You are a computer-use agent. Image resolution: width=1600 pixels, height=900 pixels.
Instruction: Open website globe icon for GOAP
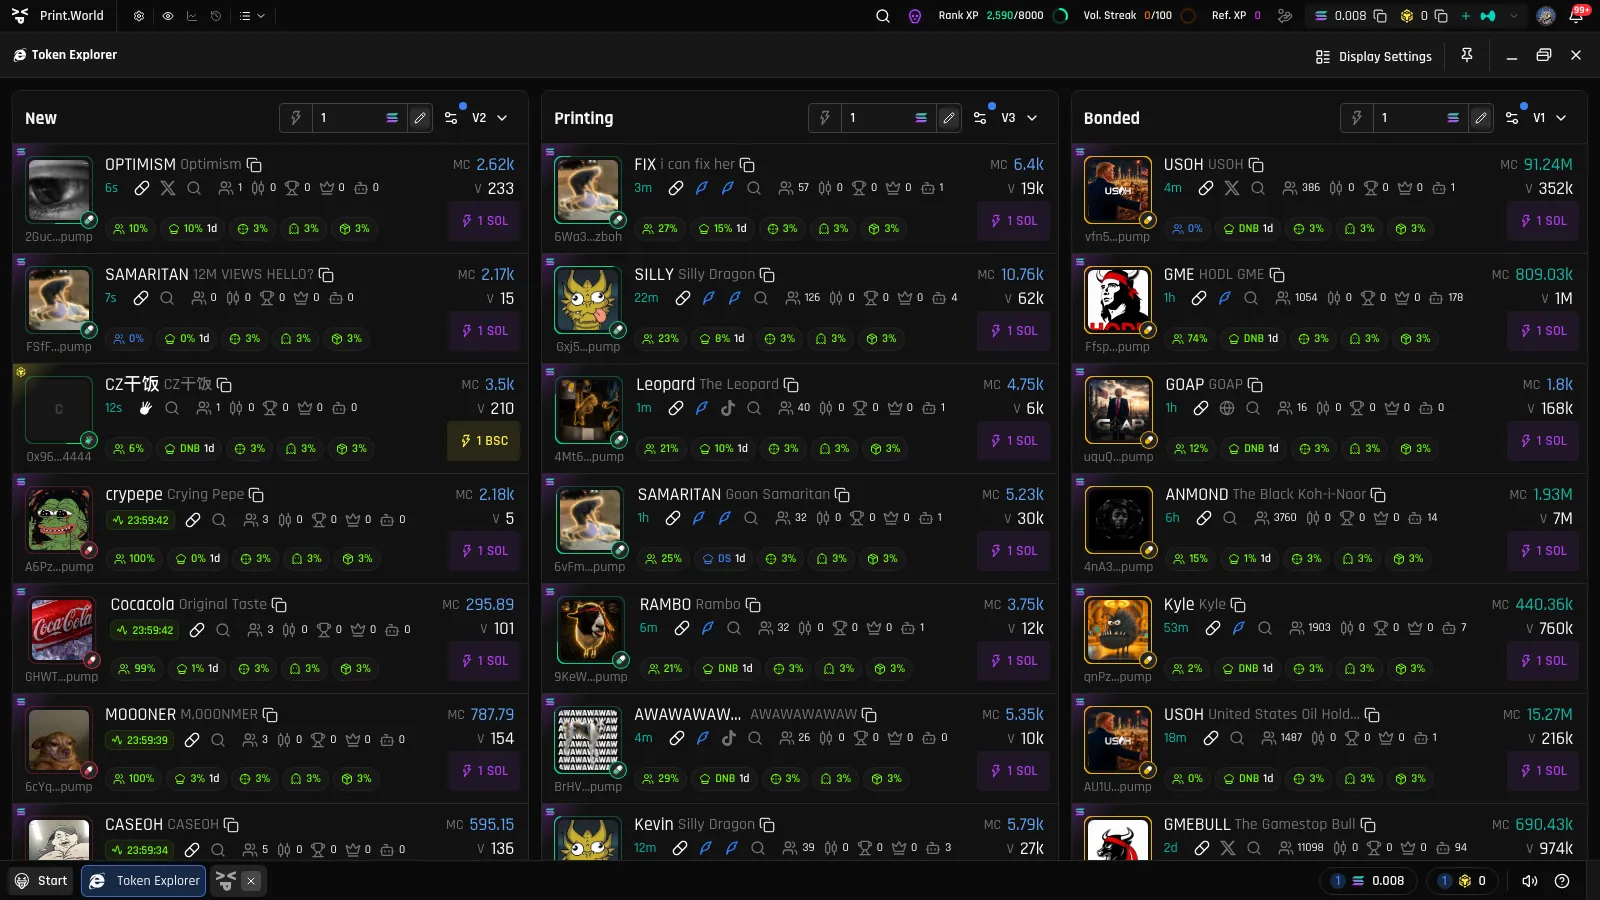(1227, 408)
